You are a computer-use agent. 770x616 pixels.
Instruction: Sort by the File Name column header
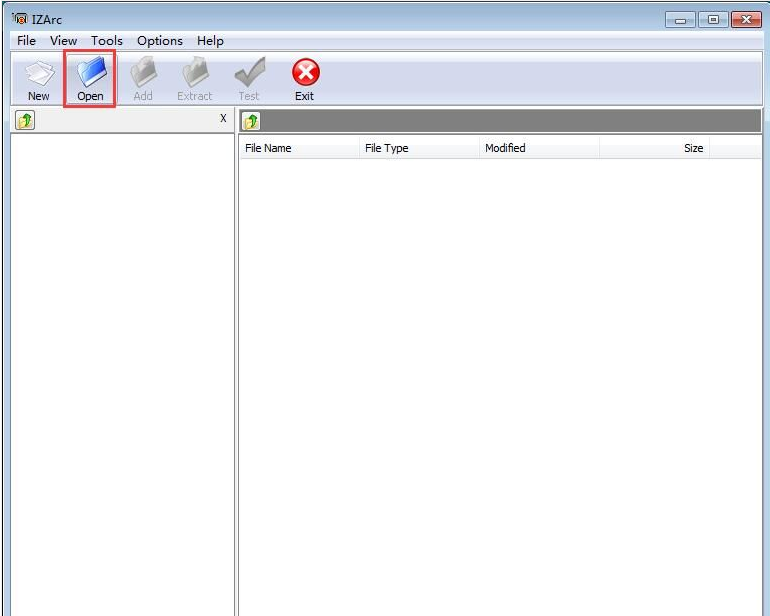click(300, 148)
